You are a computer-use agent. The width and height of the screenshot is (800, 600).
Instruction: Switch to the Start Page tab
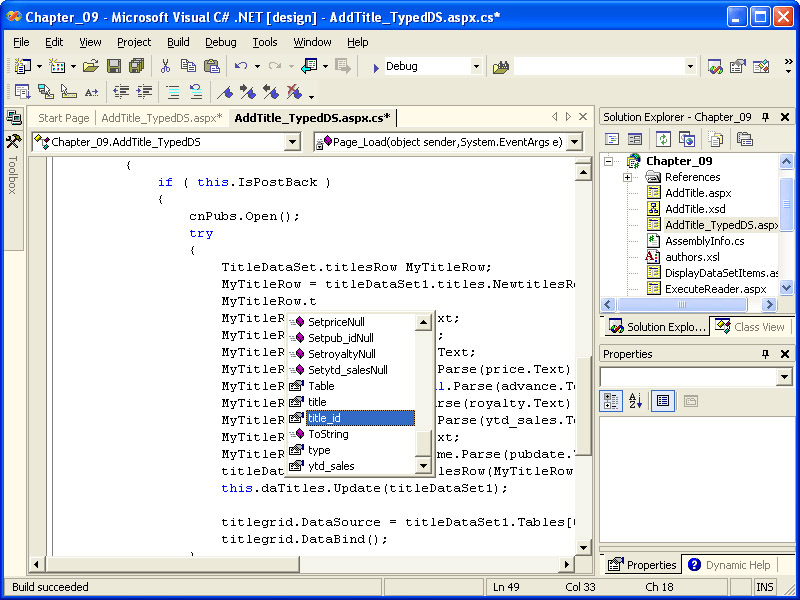tap(63, 118)
